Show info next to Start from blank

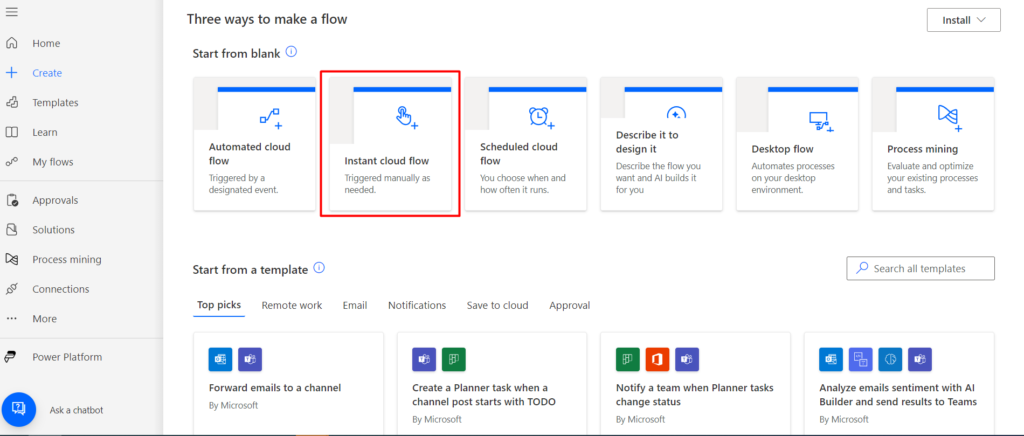(x=291, y=52)
